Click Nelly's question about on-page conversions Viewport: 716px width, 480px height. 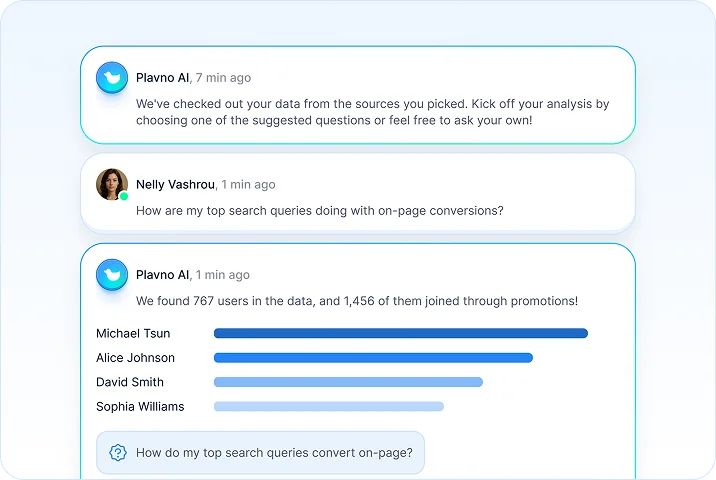319,211
